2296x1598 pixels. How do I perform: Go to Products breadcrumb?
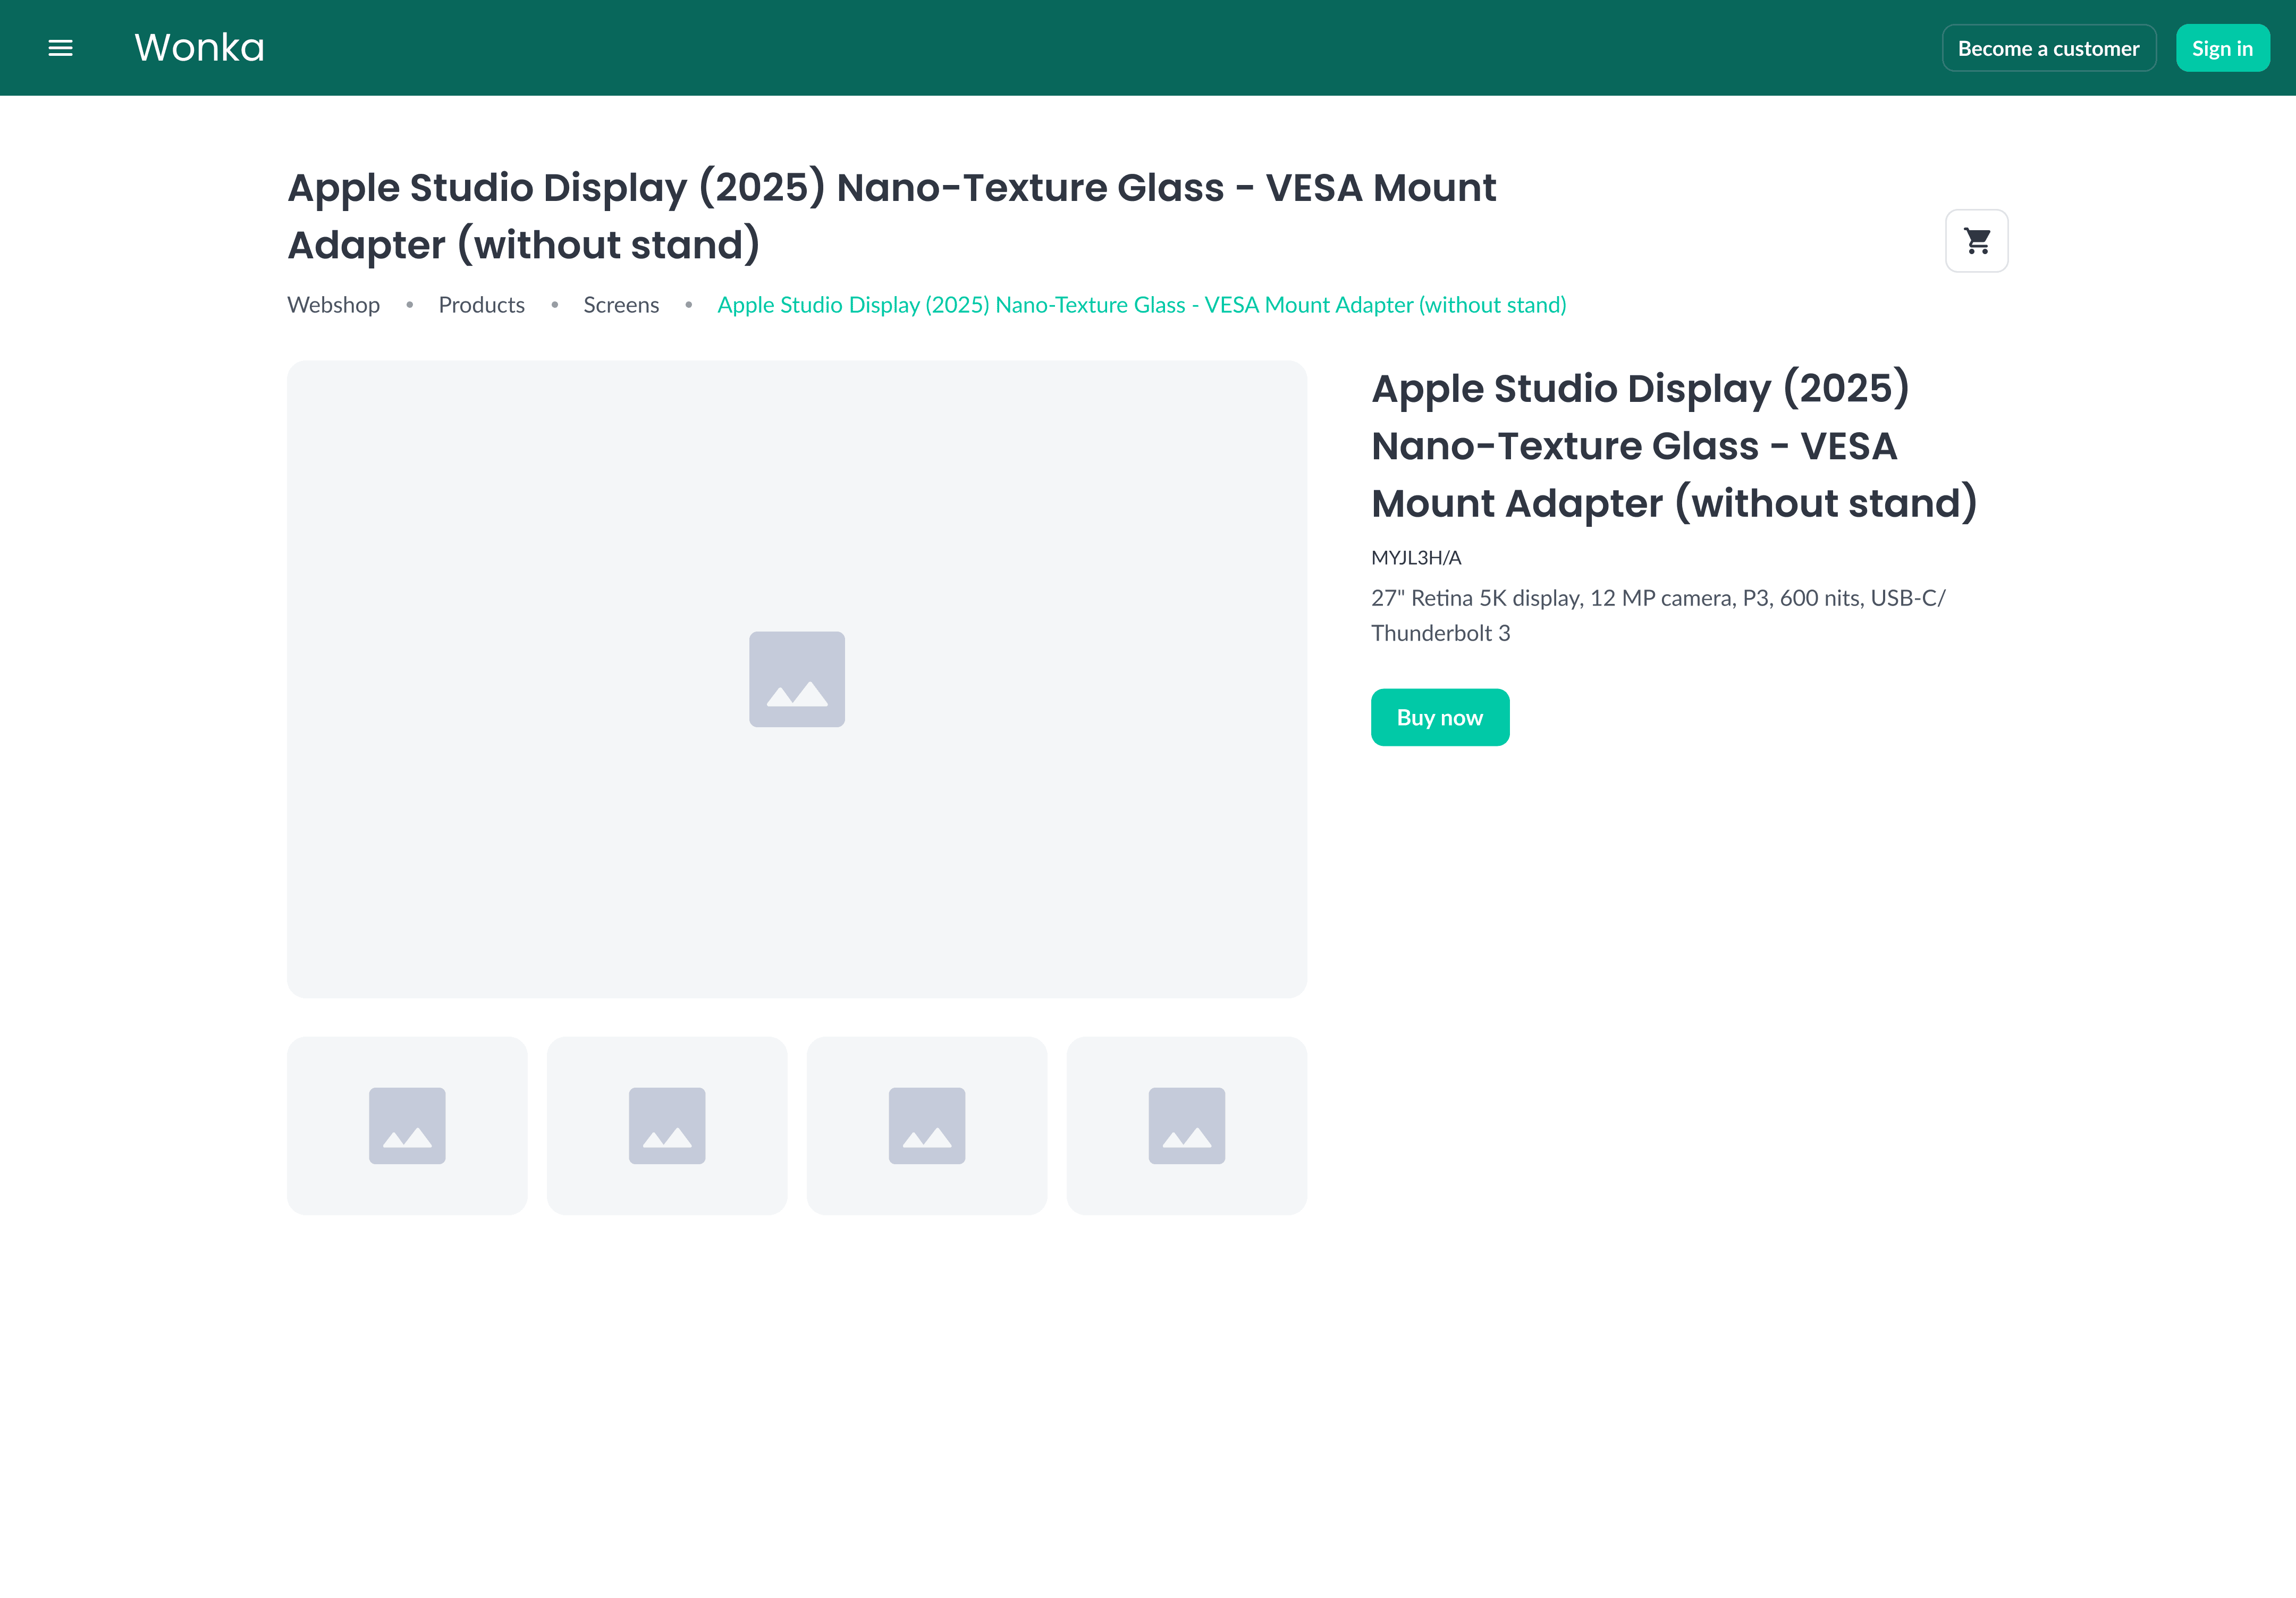(x=481, y=305)
